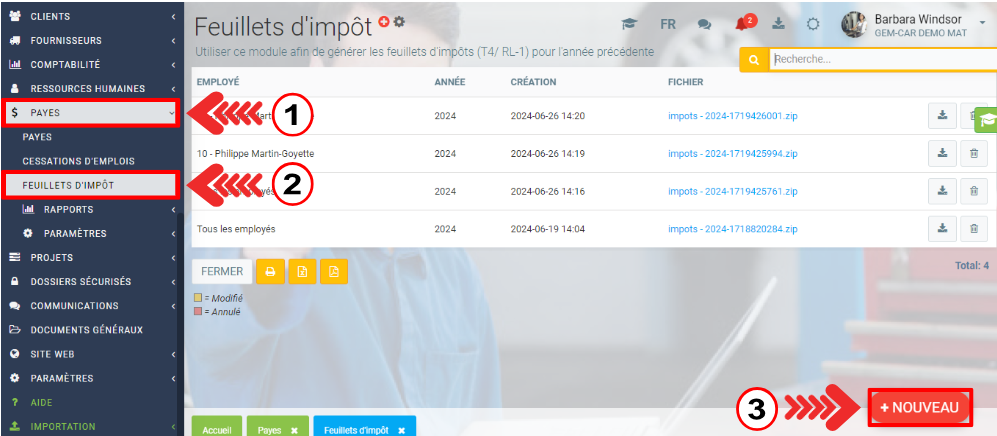The image size is (997, 436).
Task: Open the impots - 2024-1718820284.zip link
Action: (732, 229)
